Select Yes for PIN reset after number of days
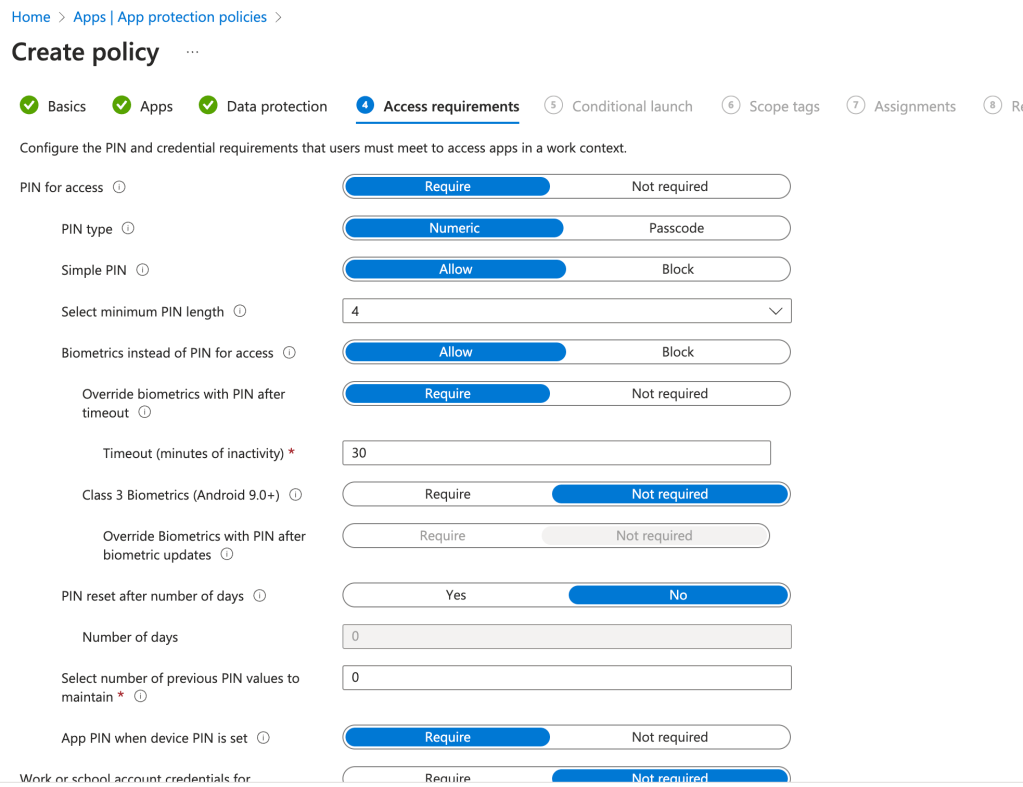 [455, 595]
